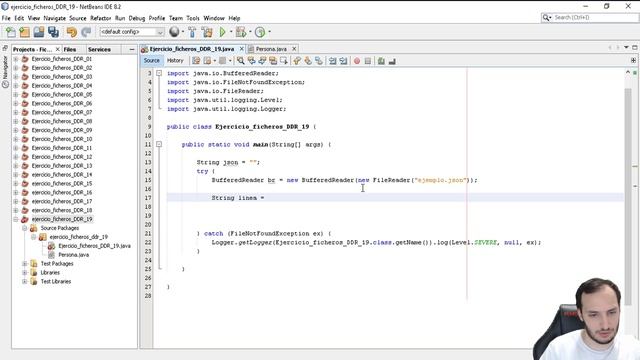Click the New File toolbar icon
640x360 pixels.
[11, 32]
